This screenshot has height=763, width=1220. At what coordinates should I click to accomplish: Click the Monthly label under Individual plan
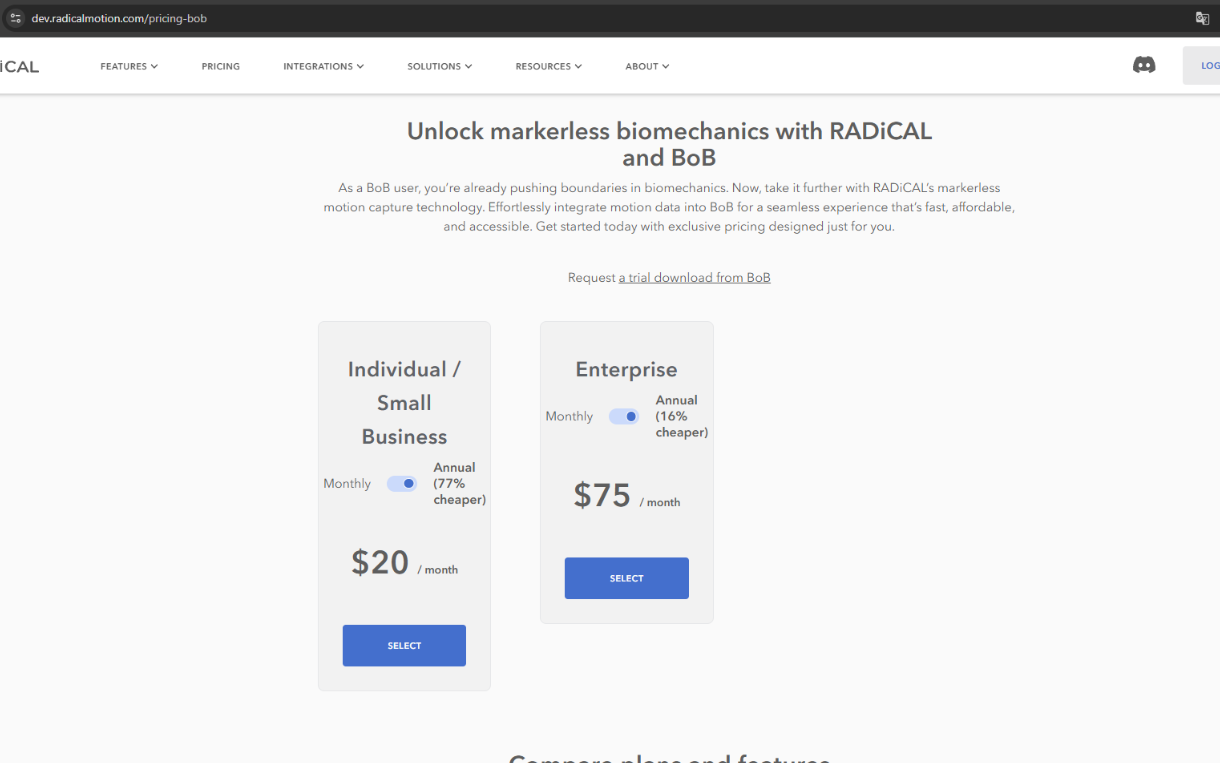click(347, 484)
